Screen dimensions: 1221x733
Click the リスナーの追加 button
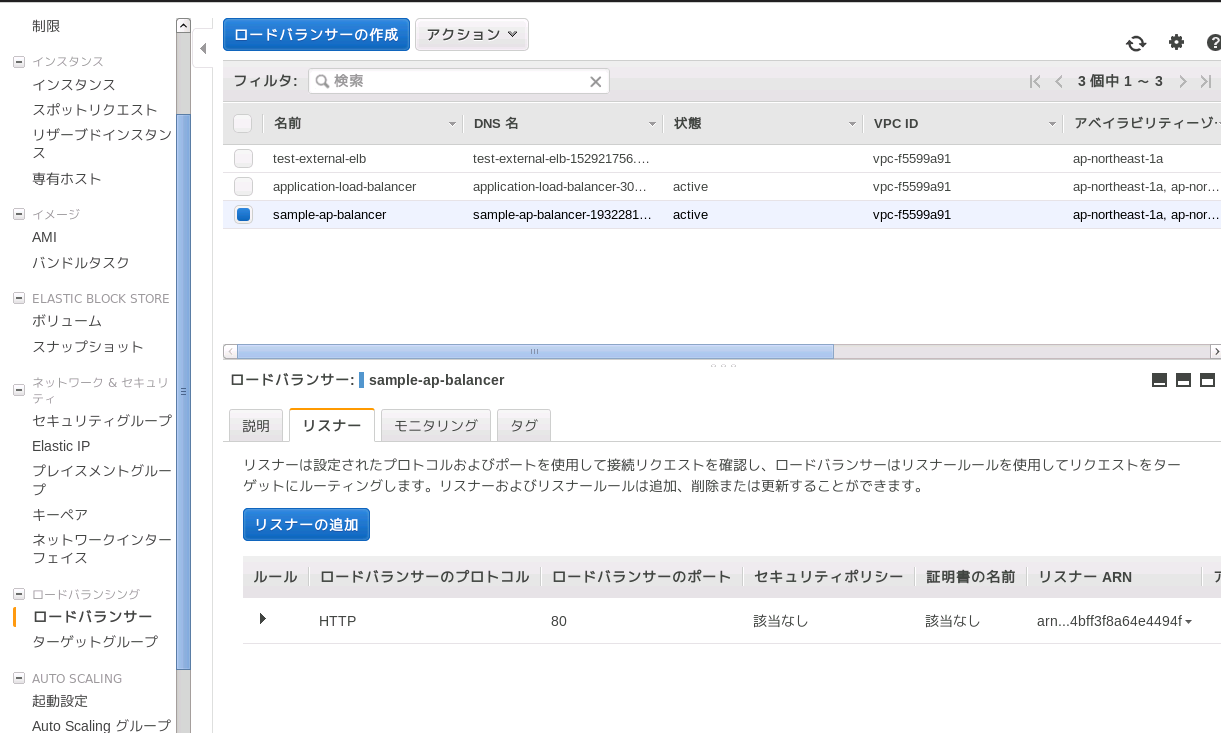coord(306,525)
